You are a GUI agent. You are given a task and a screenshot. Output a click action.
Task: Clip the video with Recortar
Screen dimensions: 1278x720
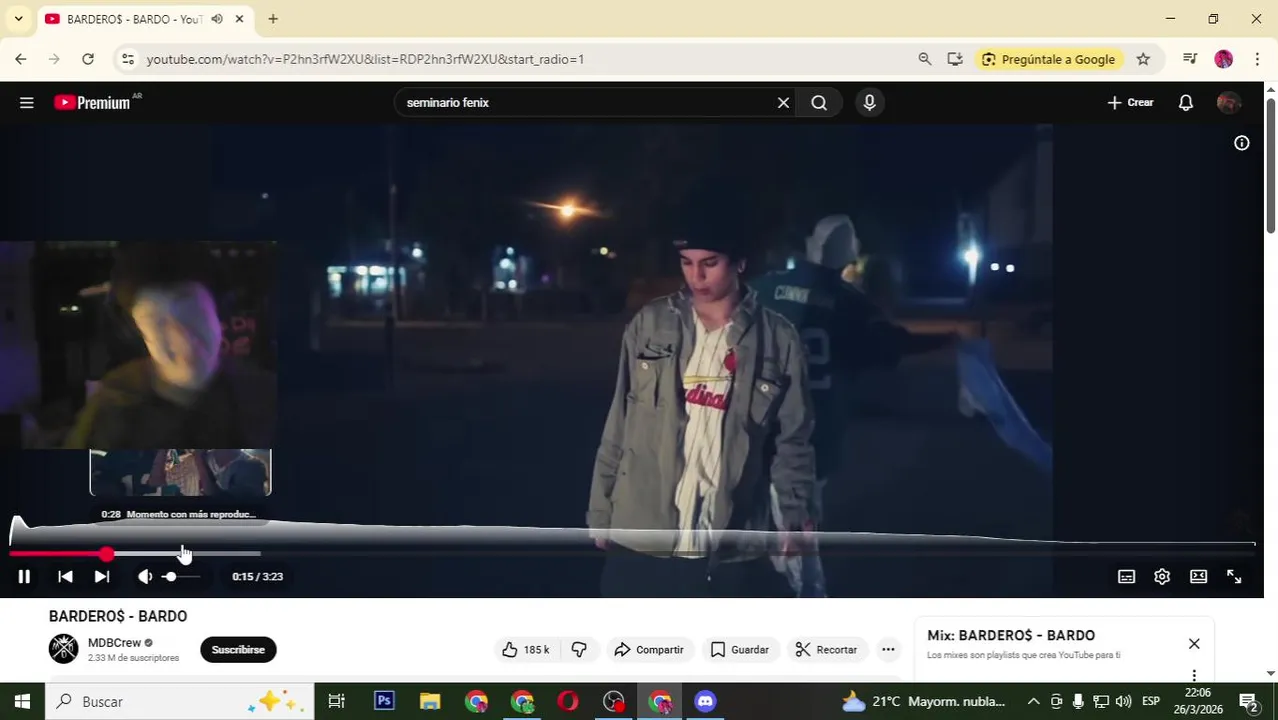[826, 650]
